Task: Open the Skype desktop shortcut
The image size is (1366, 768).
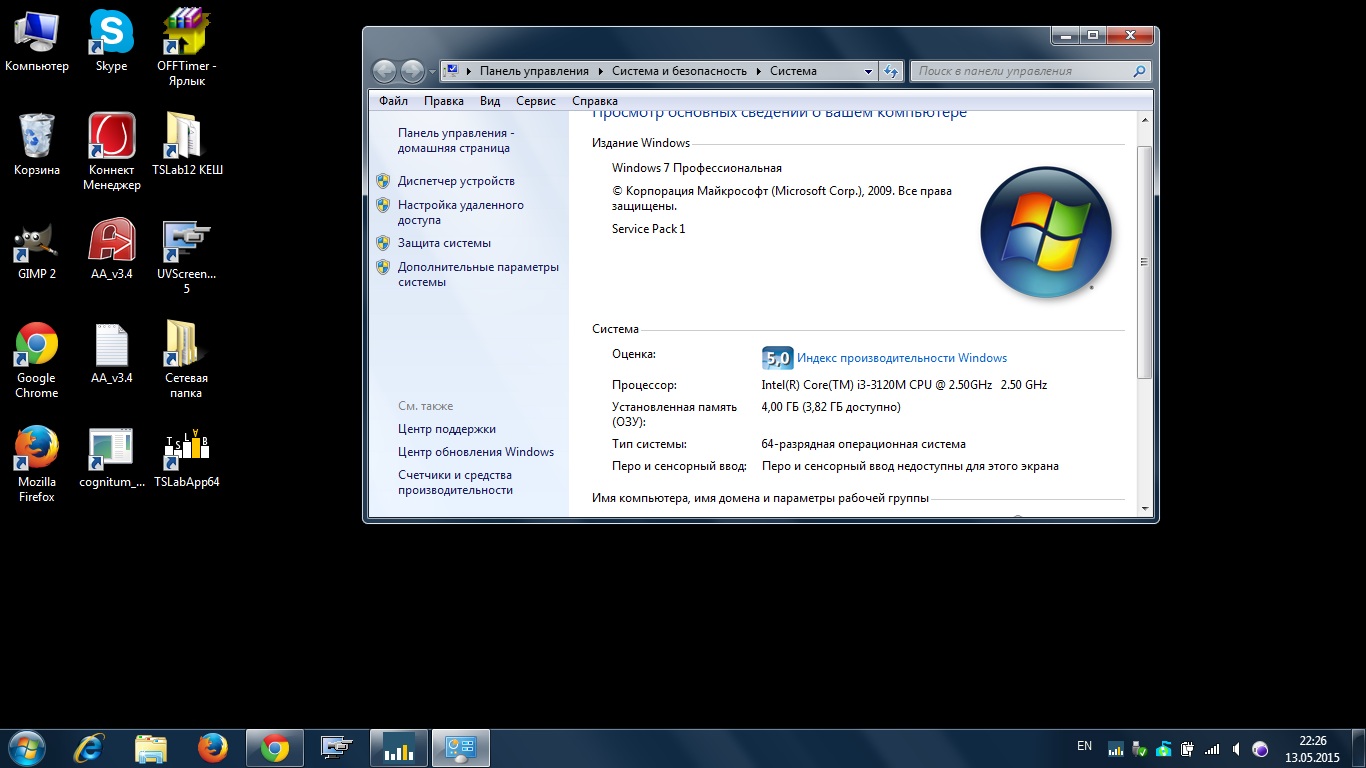Action: [111, 33]
